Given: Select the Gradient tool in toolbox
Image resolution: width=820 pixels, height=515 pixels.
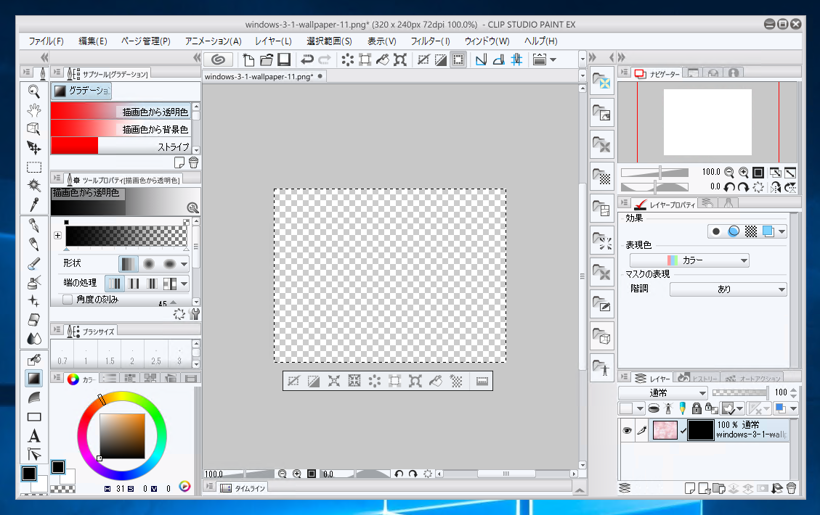Looking at the screenshot, I should tap(34, 378).
